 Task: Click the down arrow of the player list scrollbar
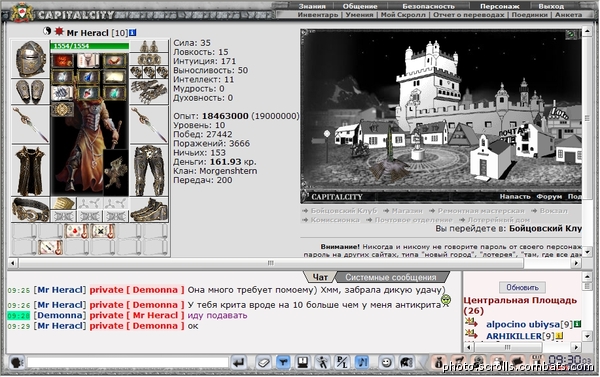[x=587, y=336]
